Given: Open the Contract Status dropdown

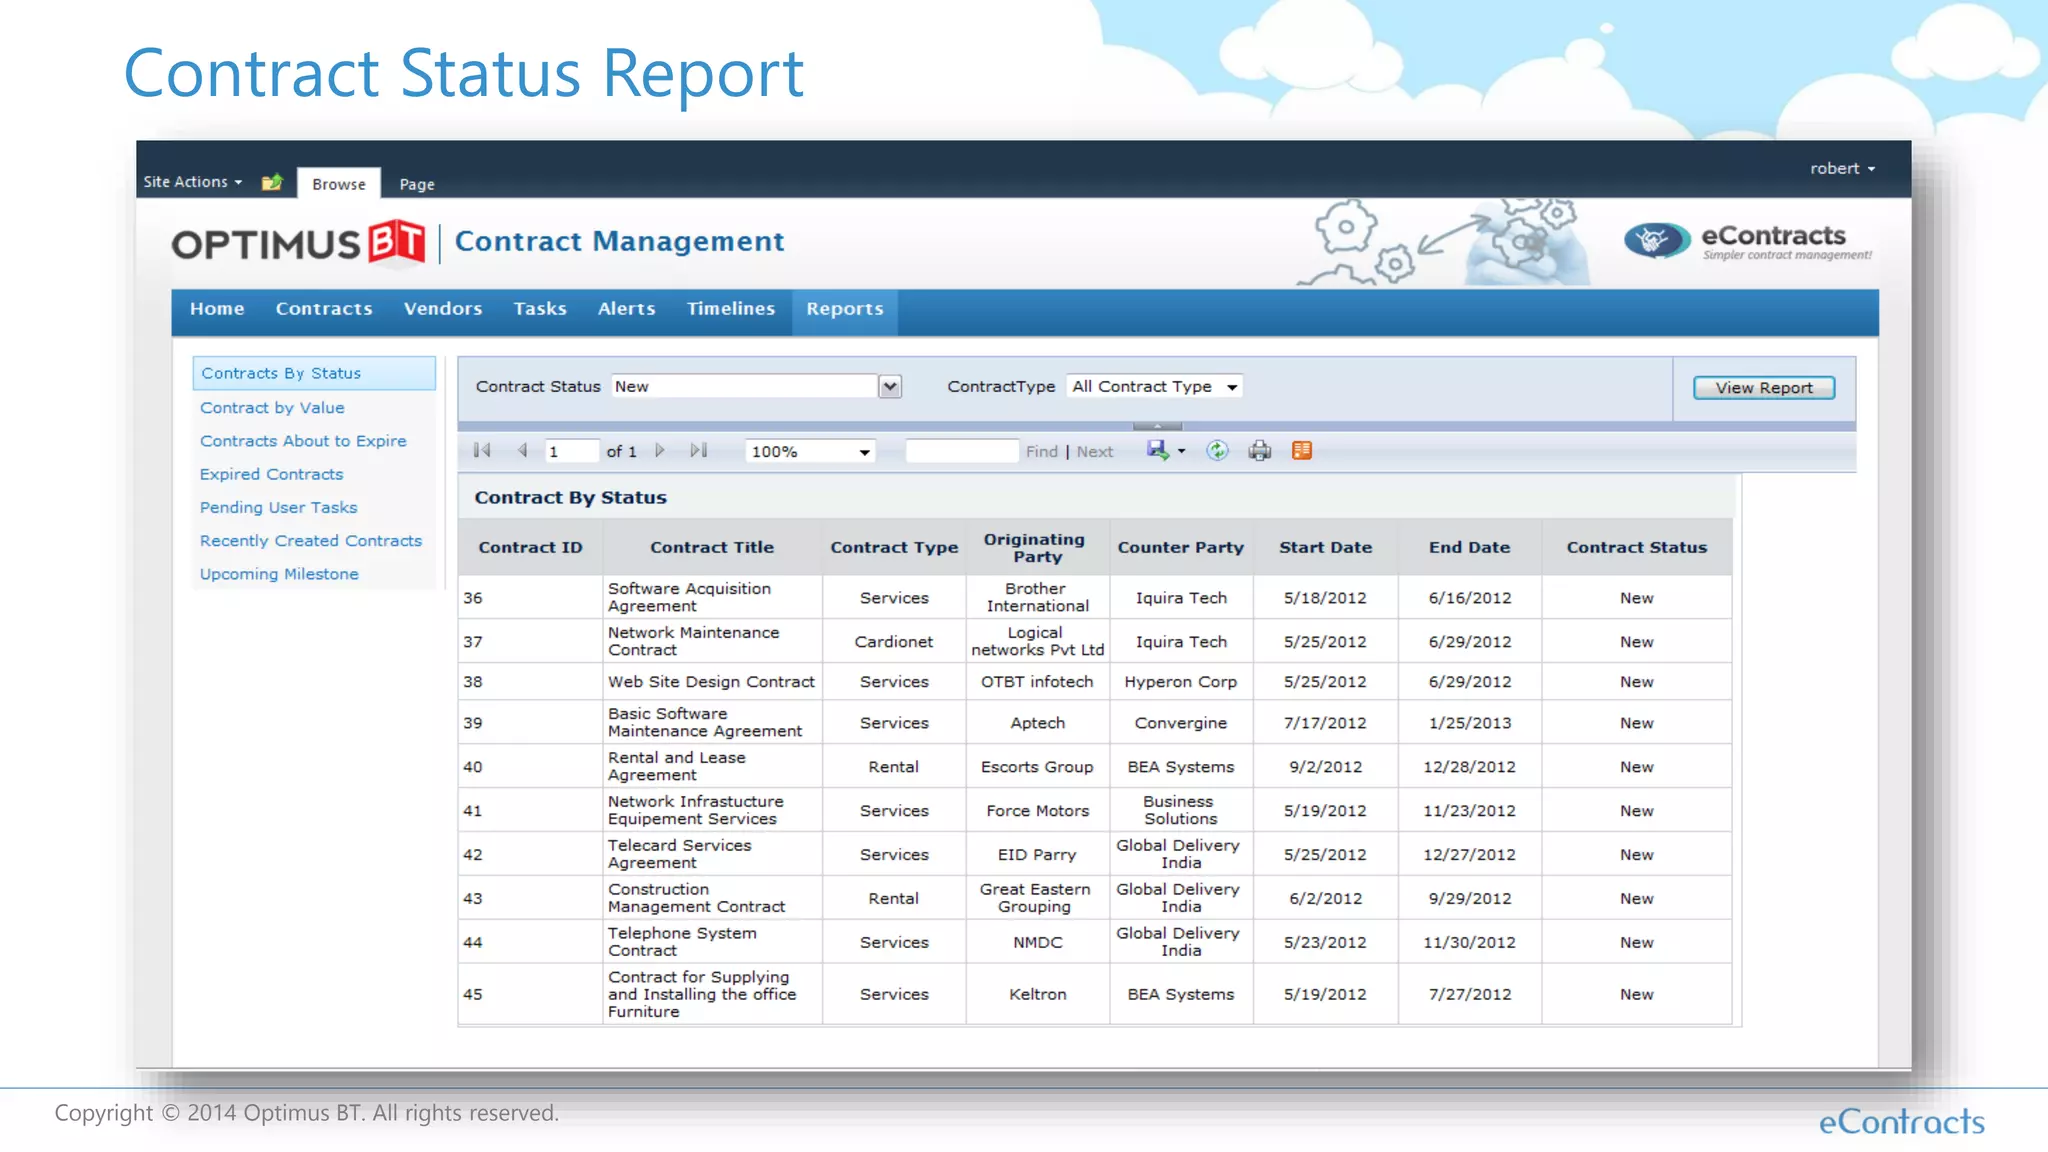Looking at the screenshot, I should click(890, 387).
